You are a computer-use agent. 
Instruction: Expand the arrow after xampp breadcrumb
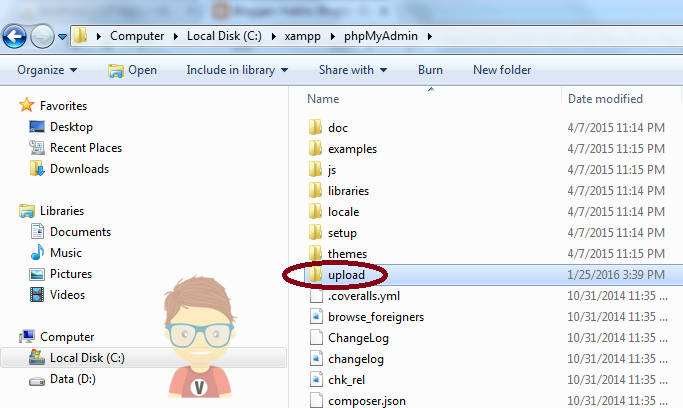coord(332,37)
